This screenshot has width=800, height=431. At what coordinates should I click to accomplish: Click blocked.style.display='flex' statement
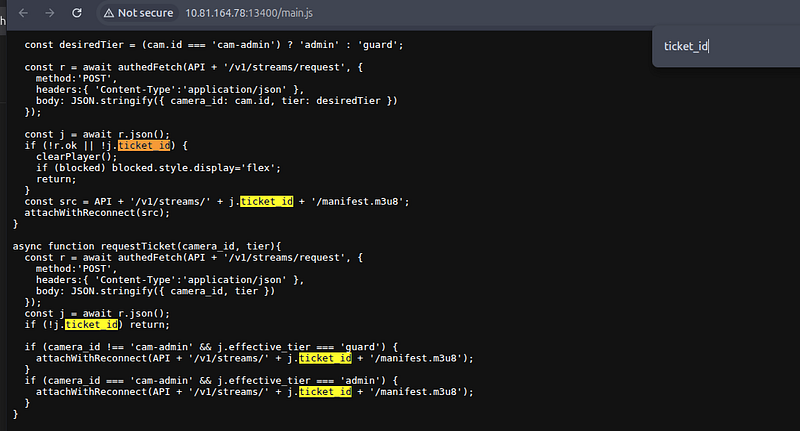[x=196, y=168]
